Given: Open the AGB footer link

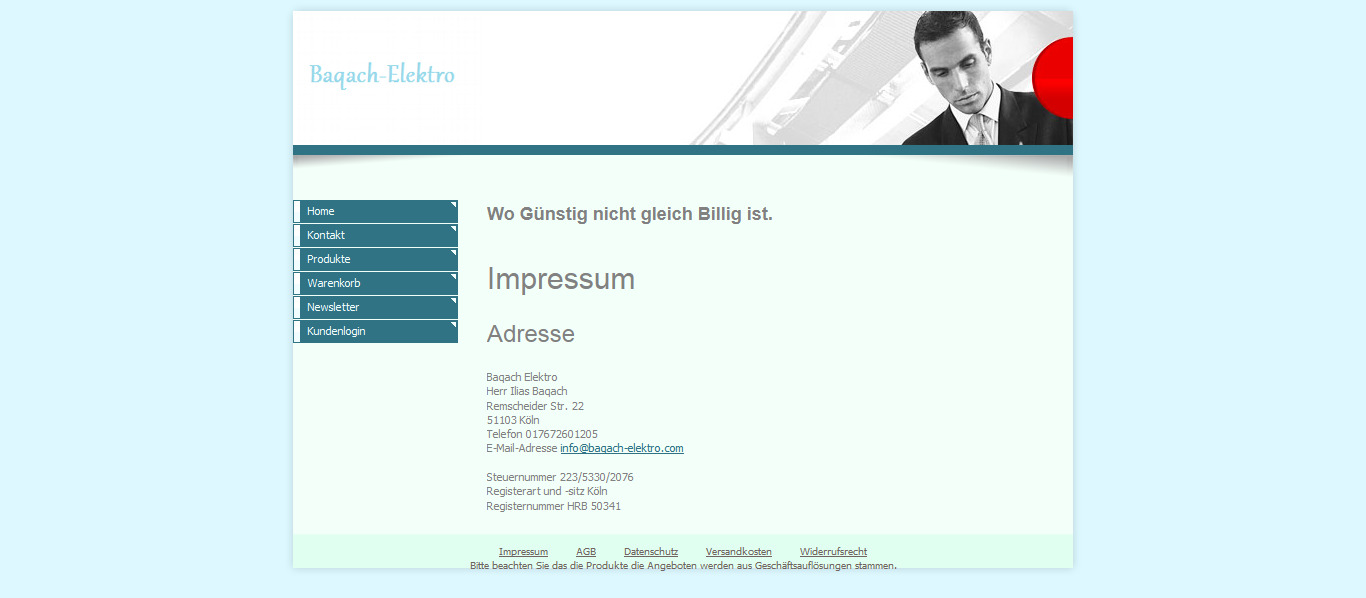Looking at the screenshot, I should pos(586,552).
